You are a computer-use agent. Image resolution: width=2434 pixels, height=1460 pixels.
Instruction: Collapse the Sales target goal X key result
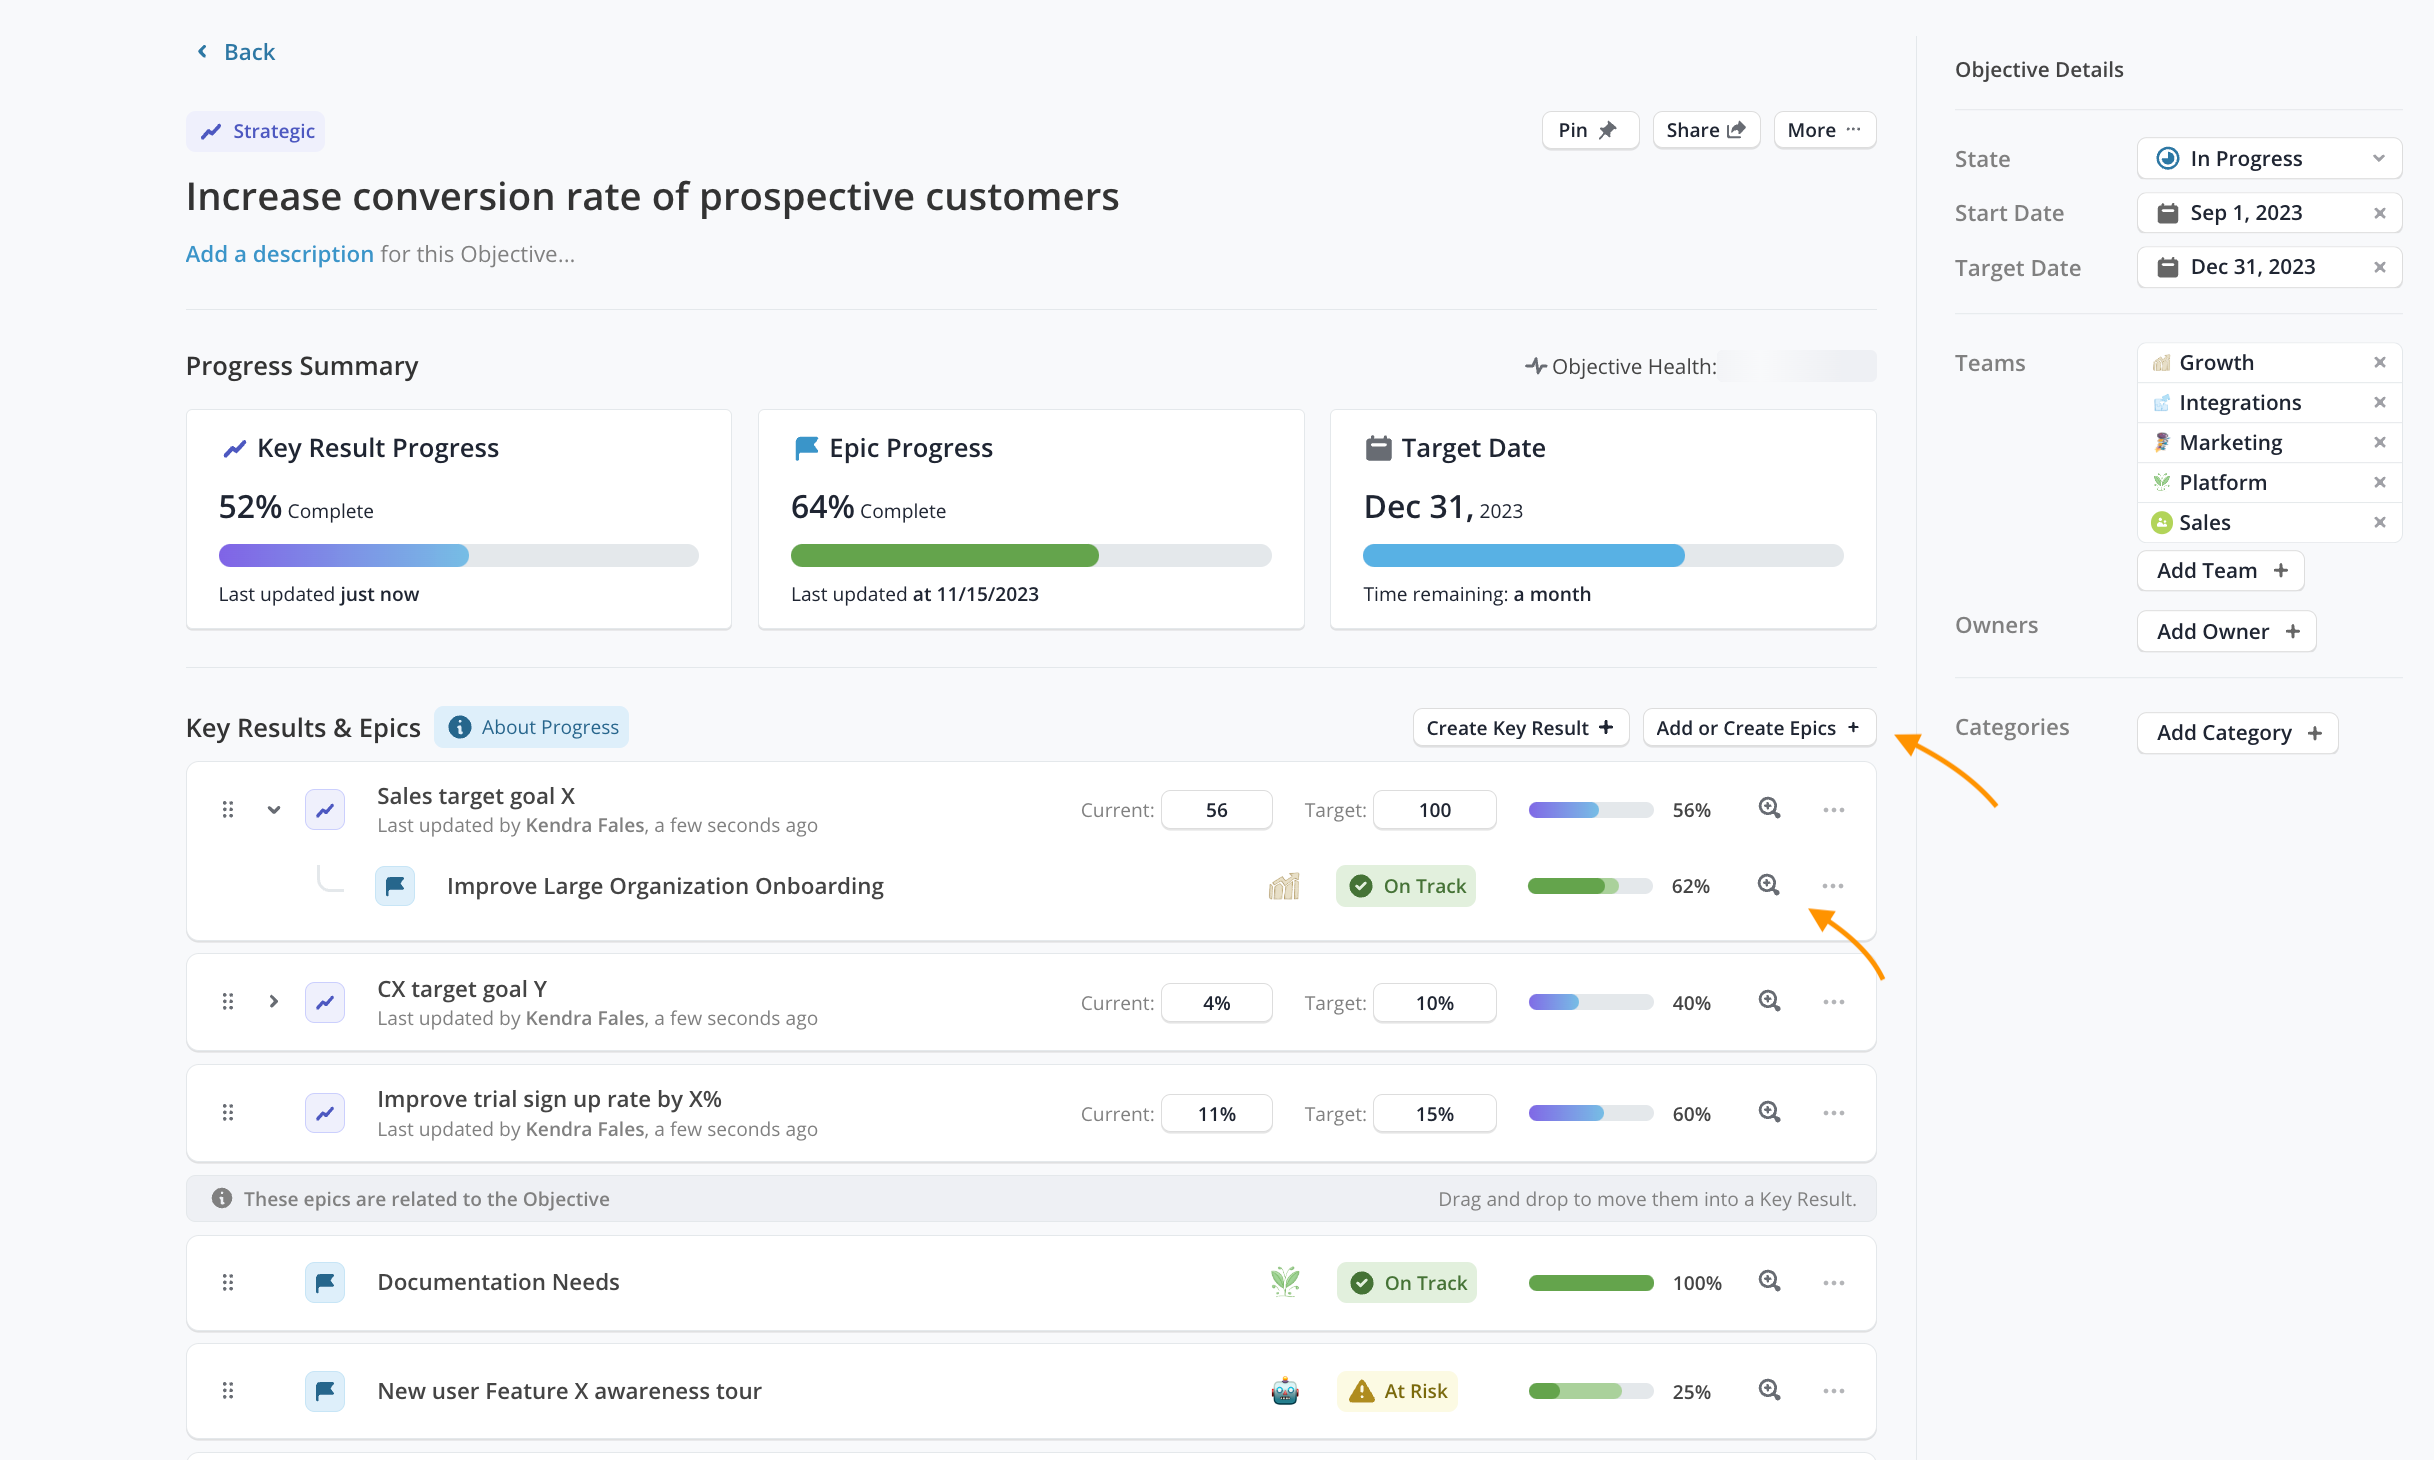click(273, 809)
